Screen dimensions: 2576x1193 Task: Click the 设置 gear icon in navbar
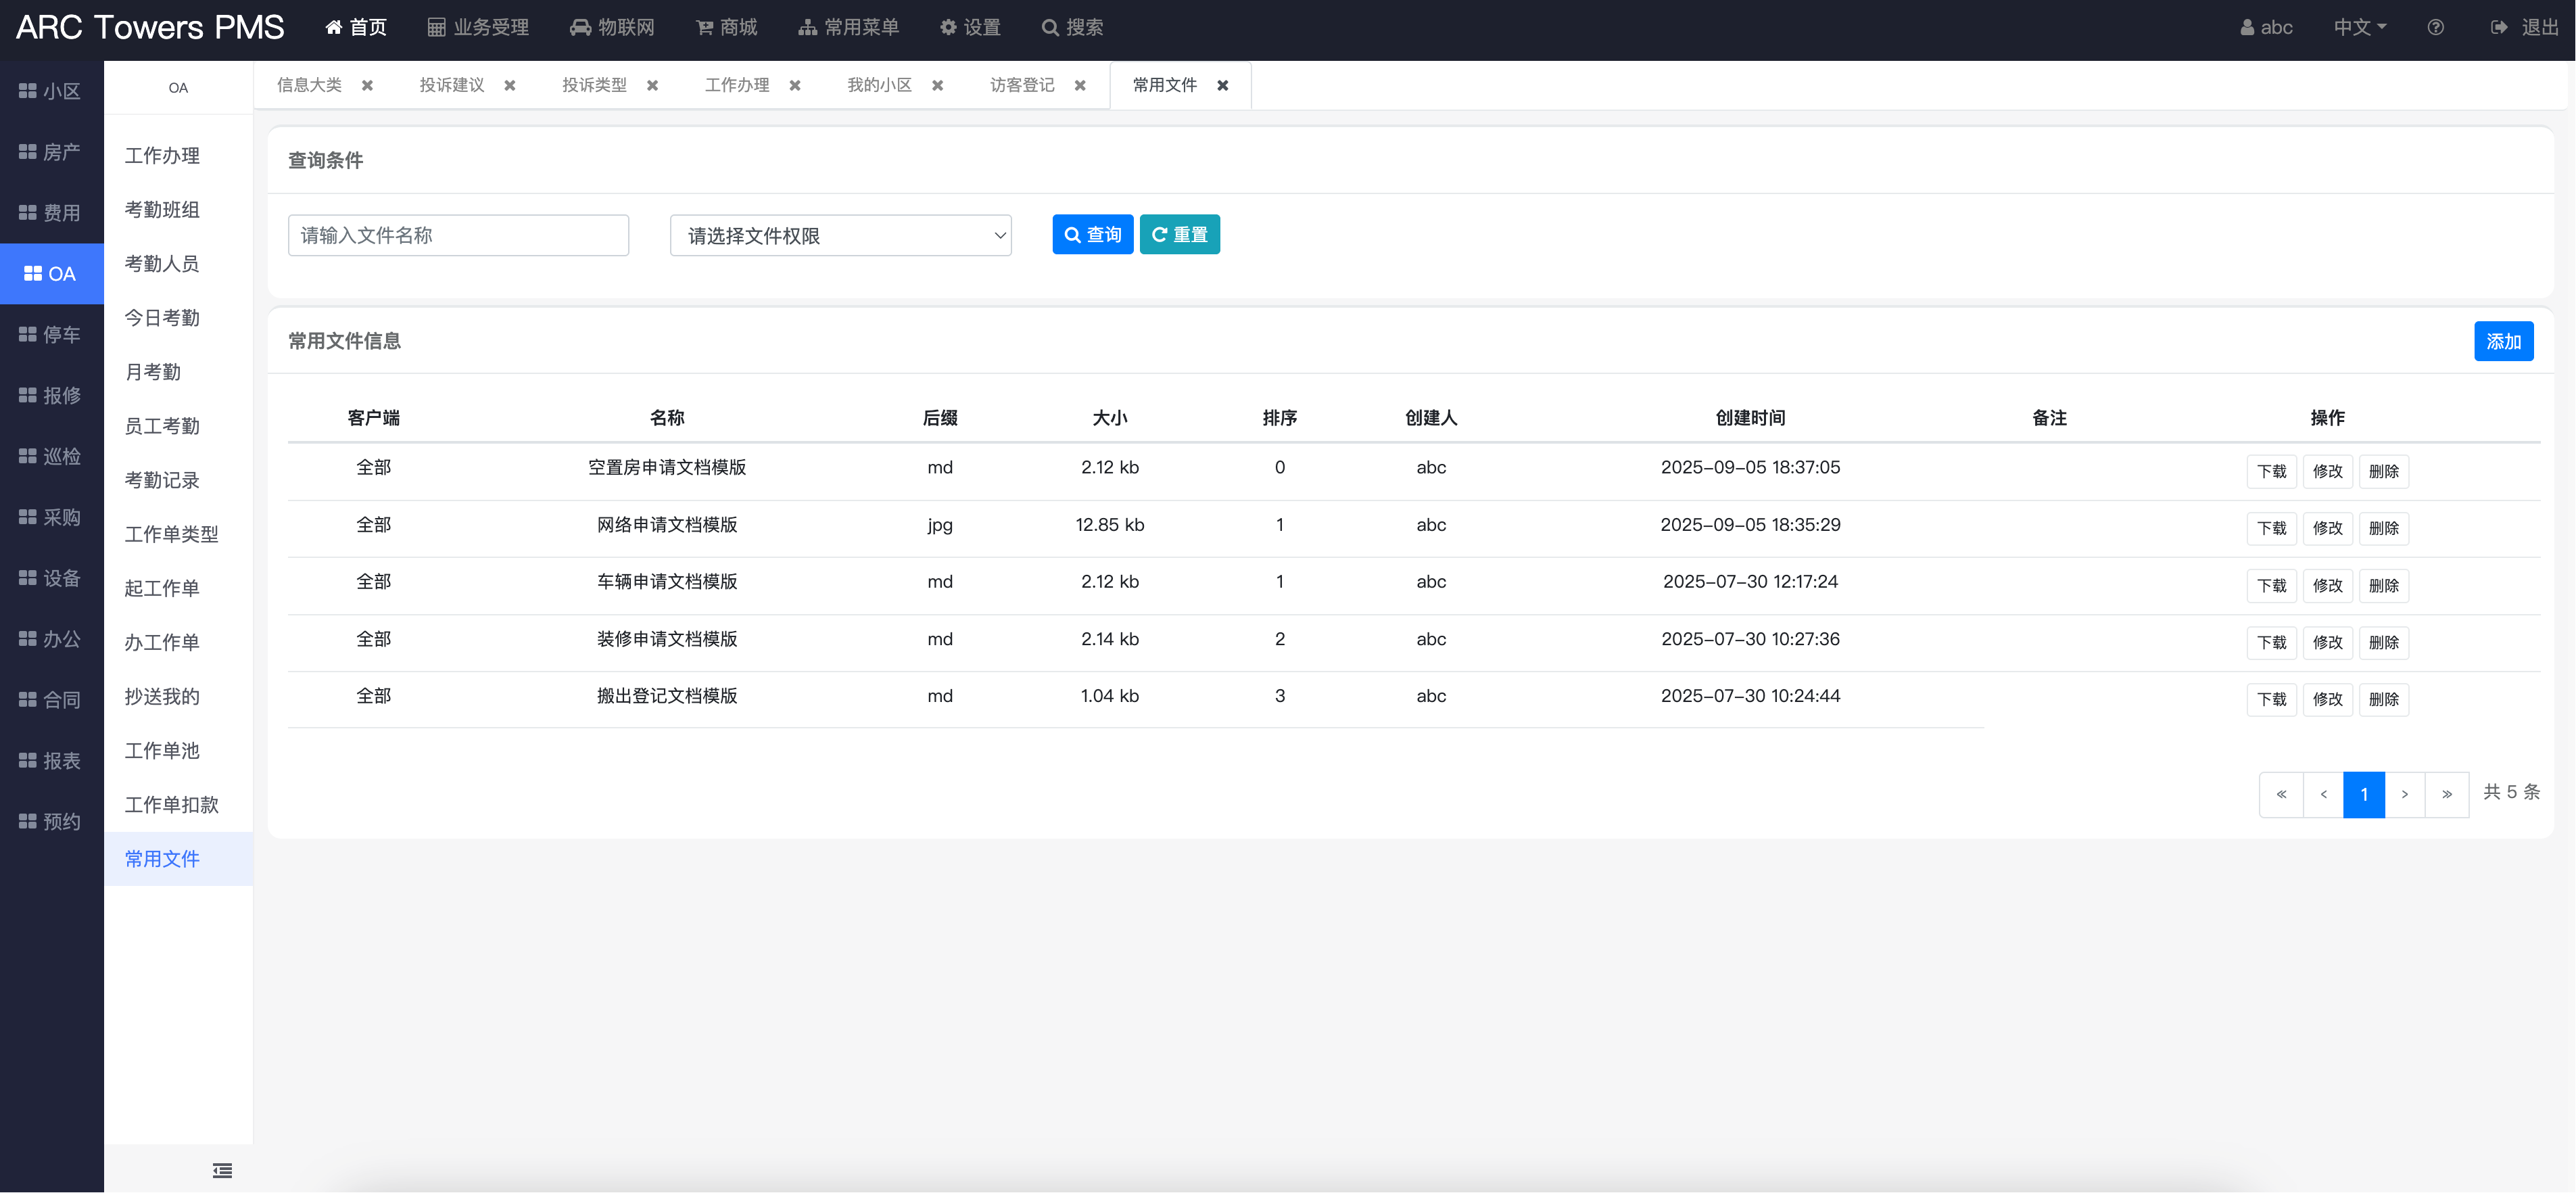(948, 28)
